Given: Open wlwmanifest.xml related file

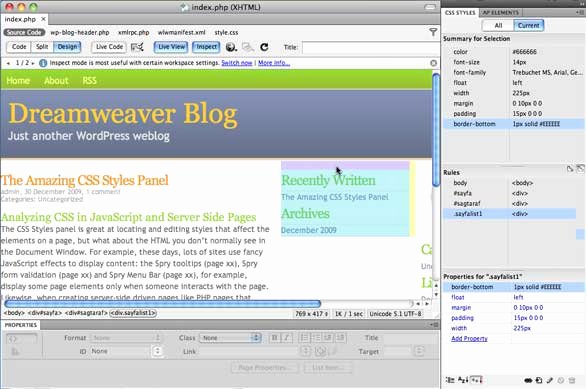Looking at the screenshot, I should 181,33.
